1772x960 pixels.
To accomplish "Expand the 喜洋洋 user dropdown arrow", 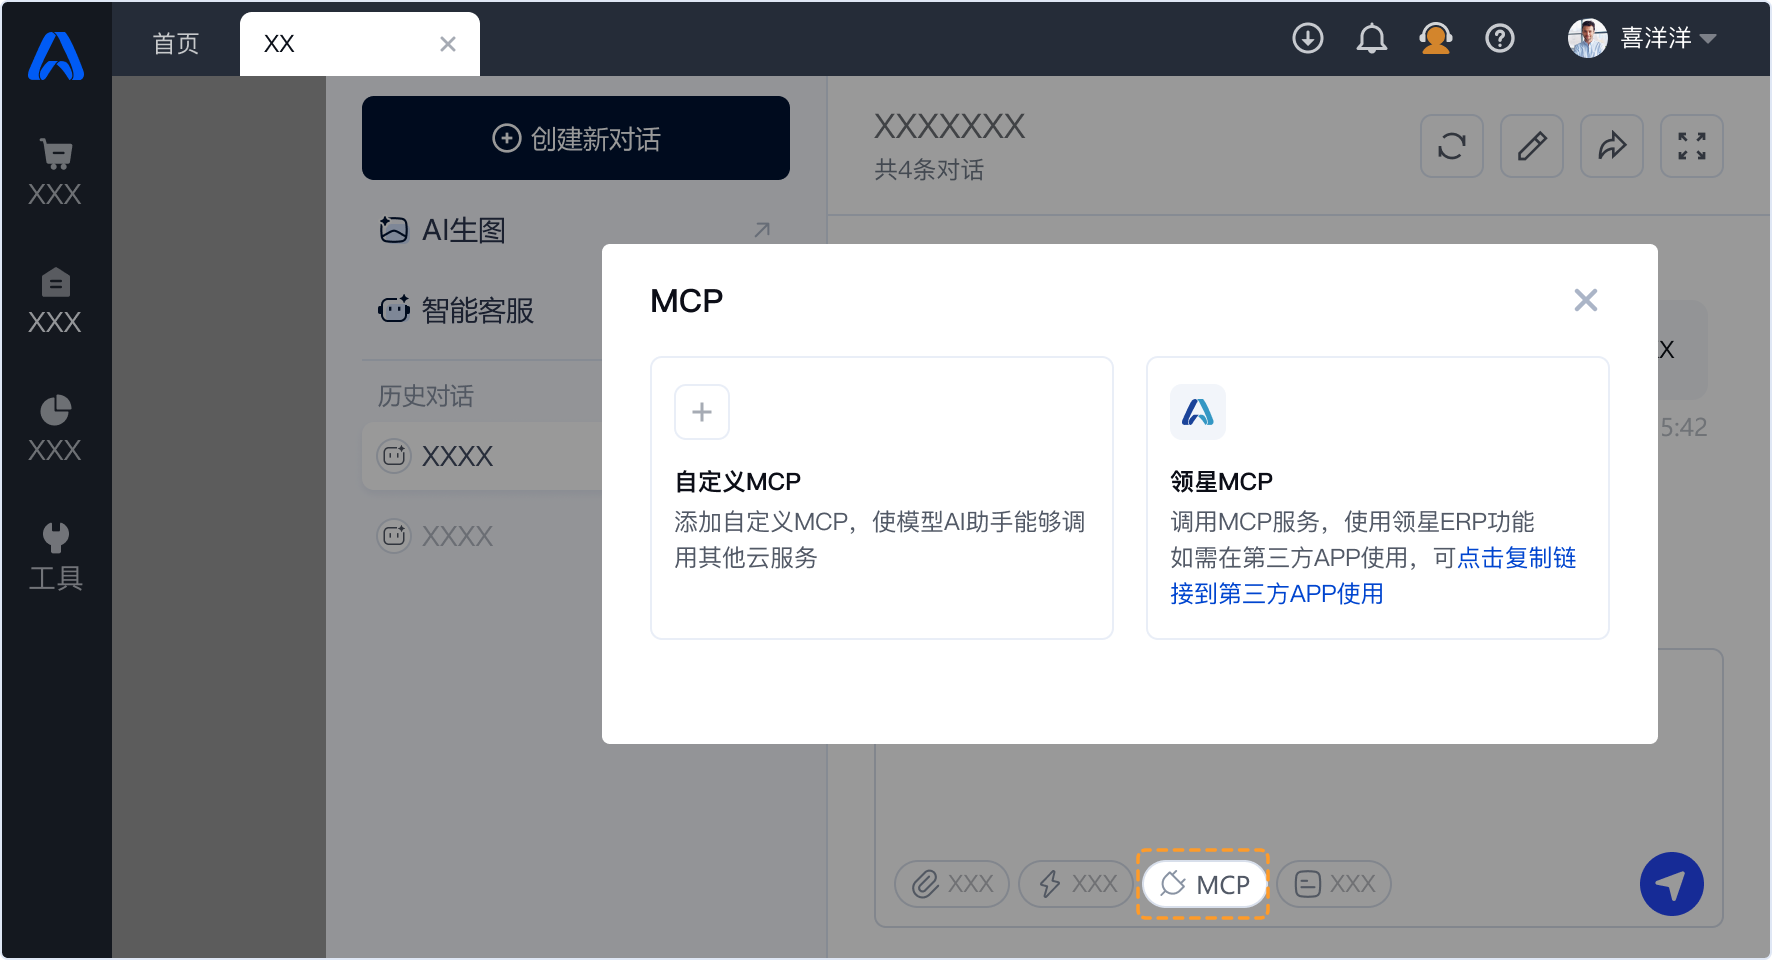I will click(1708, 39).
